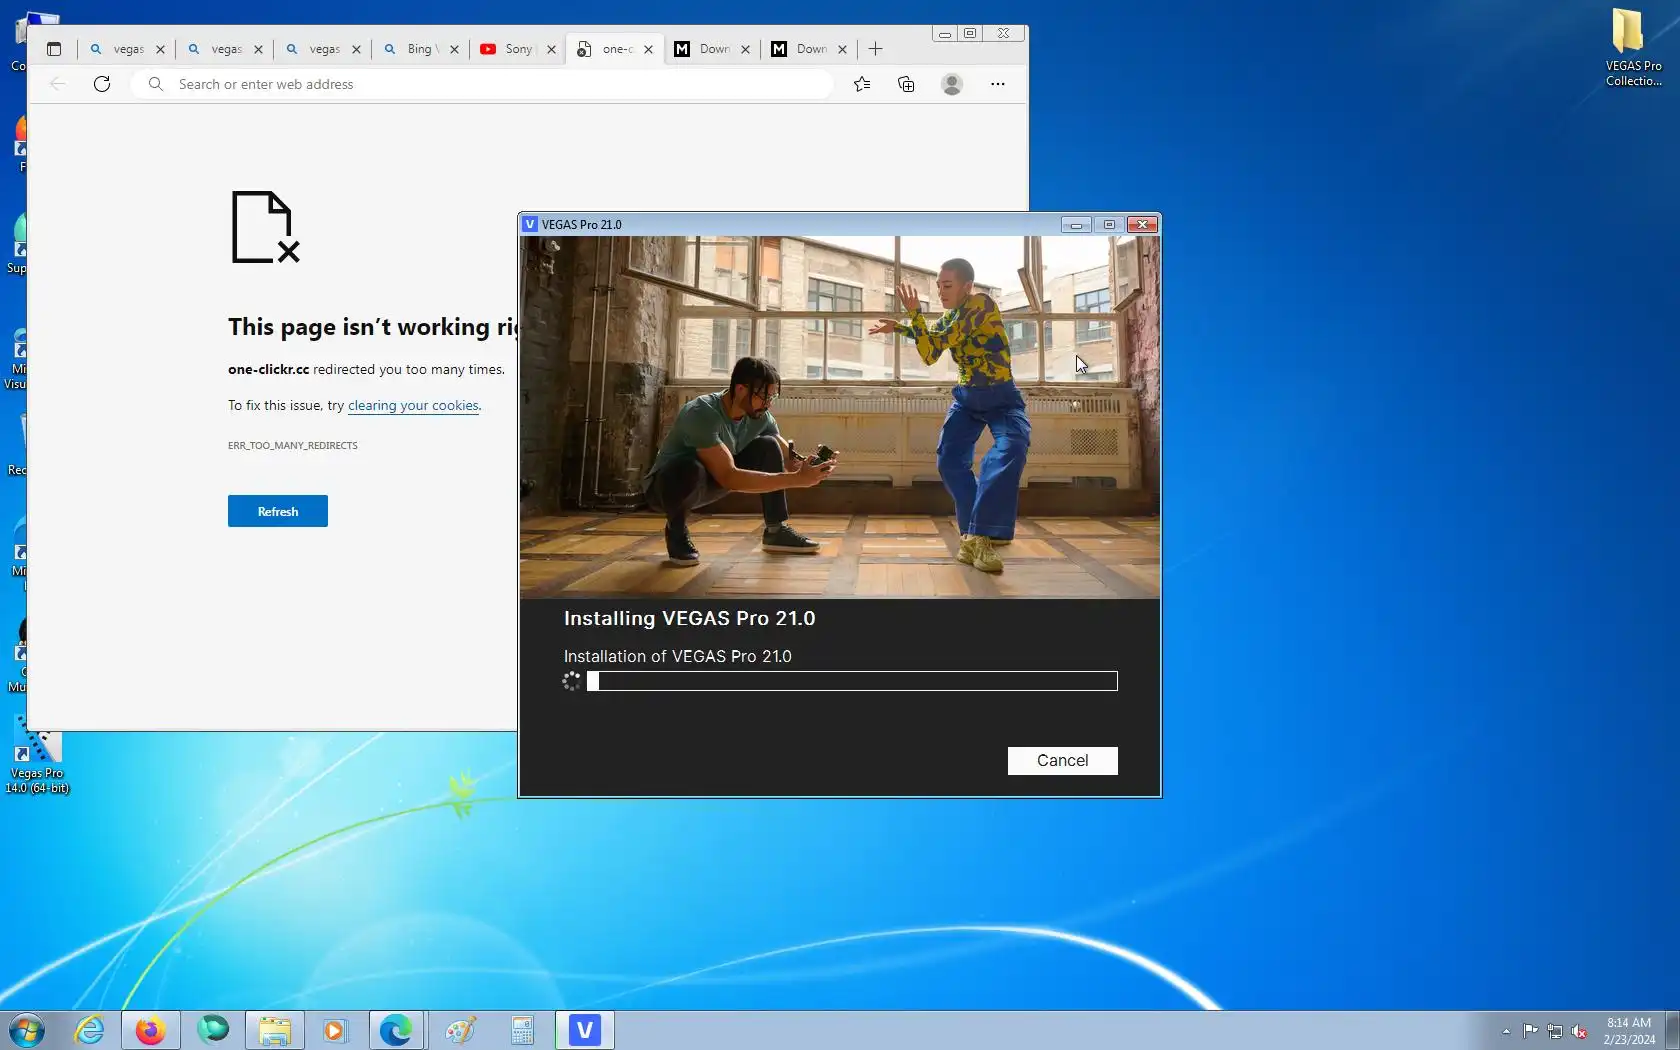
Task: Switch to Microsoft Edge on the taskbar
Action: [397, 1030]
